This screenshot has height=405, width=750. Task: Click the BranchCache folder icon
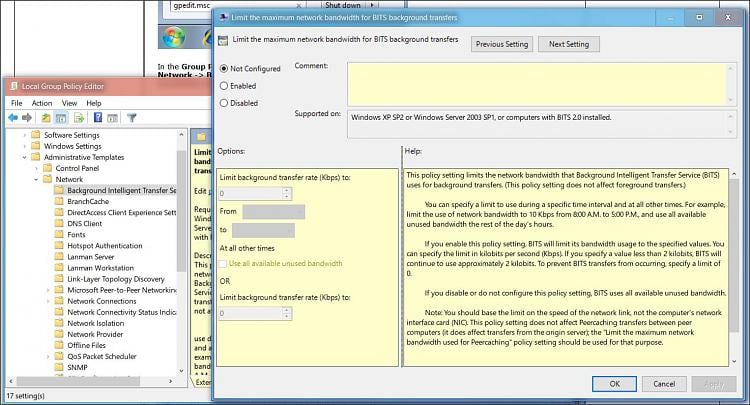[x=59, y=201]
